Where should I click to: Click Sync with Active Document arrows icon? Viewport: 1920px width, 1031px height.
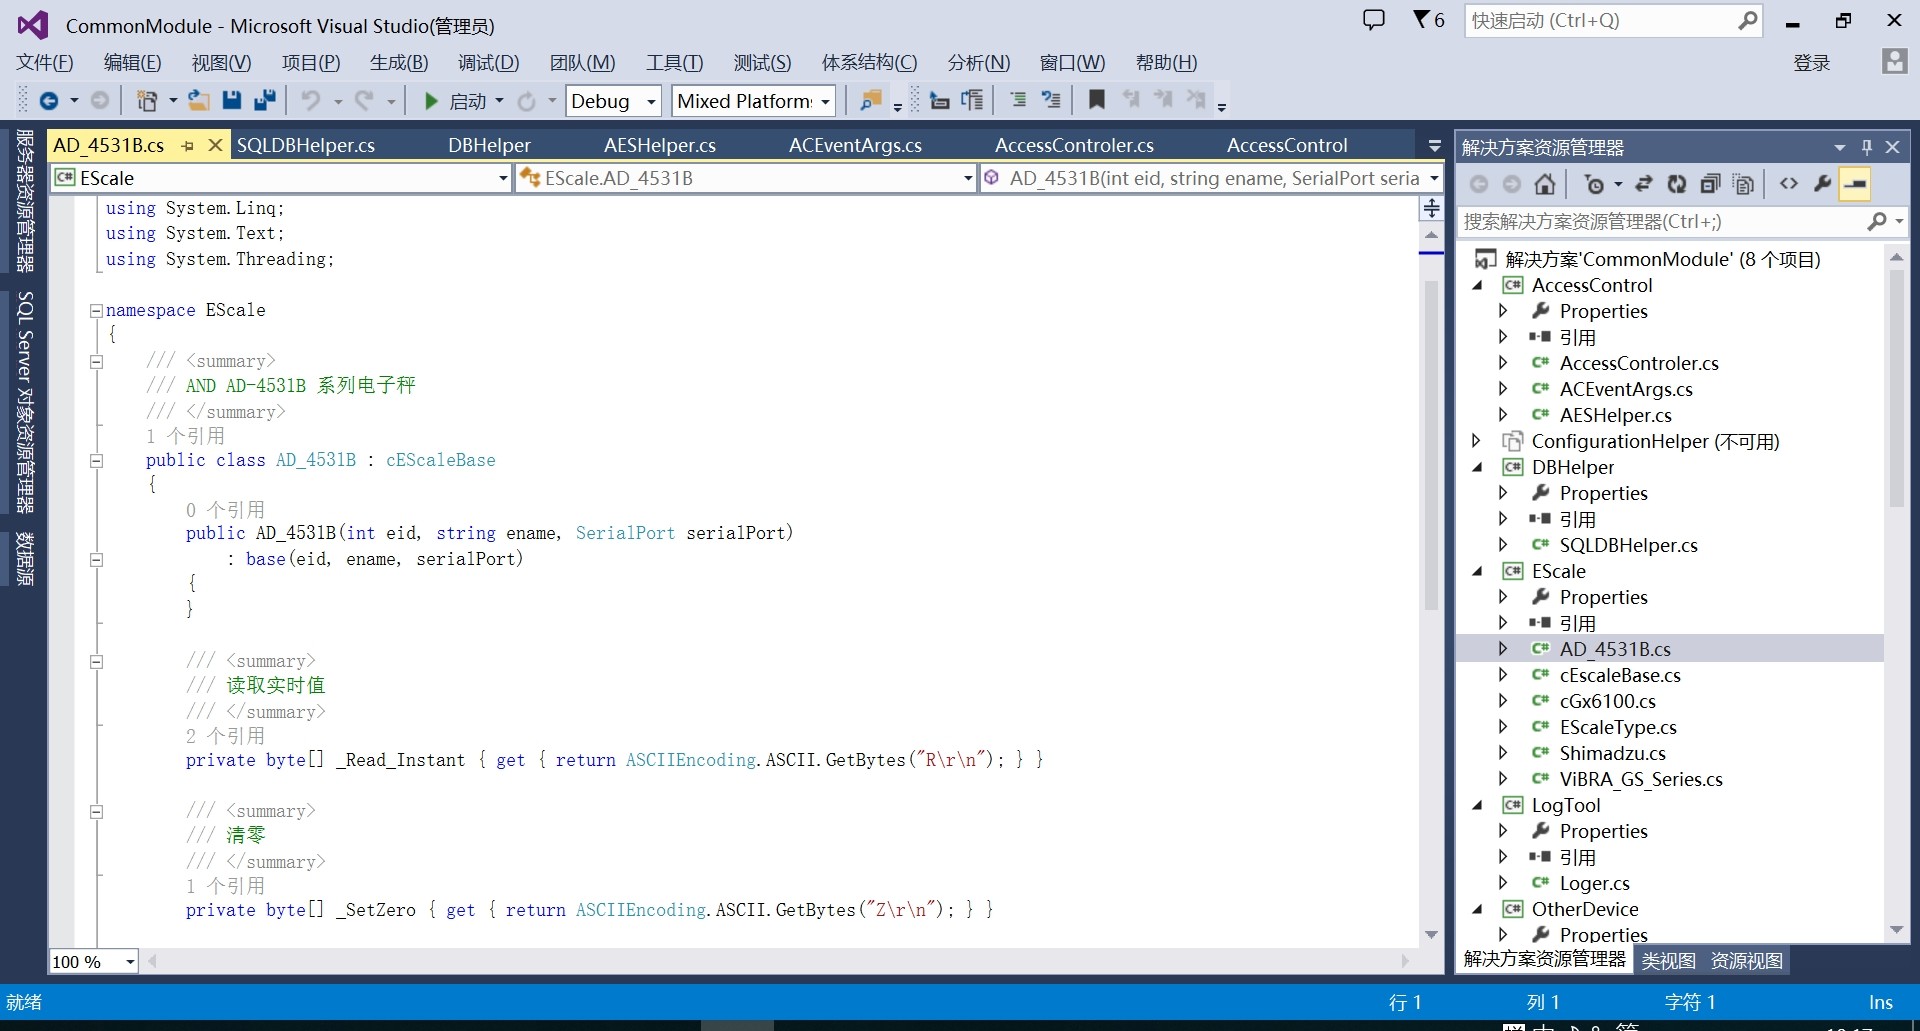(x=1644, y=184)
